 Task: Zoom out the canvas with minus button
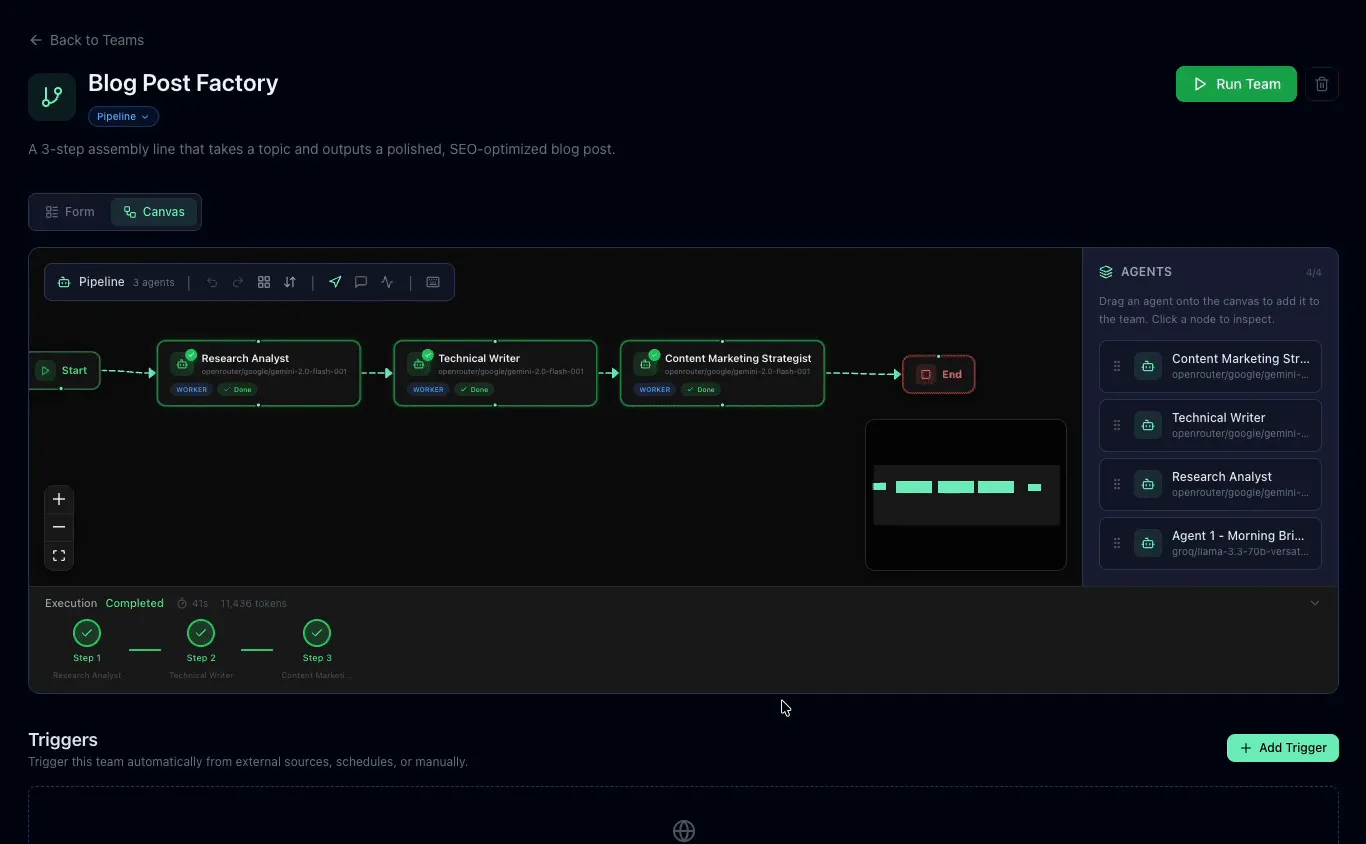coord(59,527)
